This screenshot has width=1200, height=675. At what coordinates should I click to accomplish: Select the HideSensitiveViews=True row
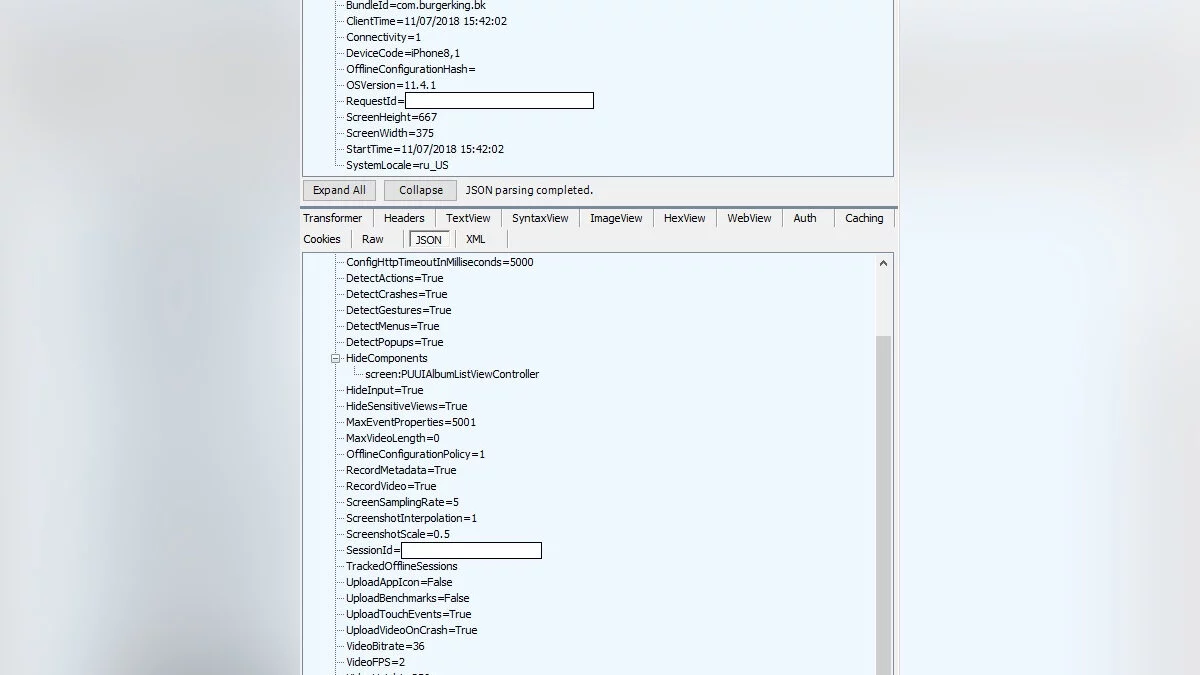406,406
